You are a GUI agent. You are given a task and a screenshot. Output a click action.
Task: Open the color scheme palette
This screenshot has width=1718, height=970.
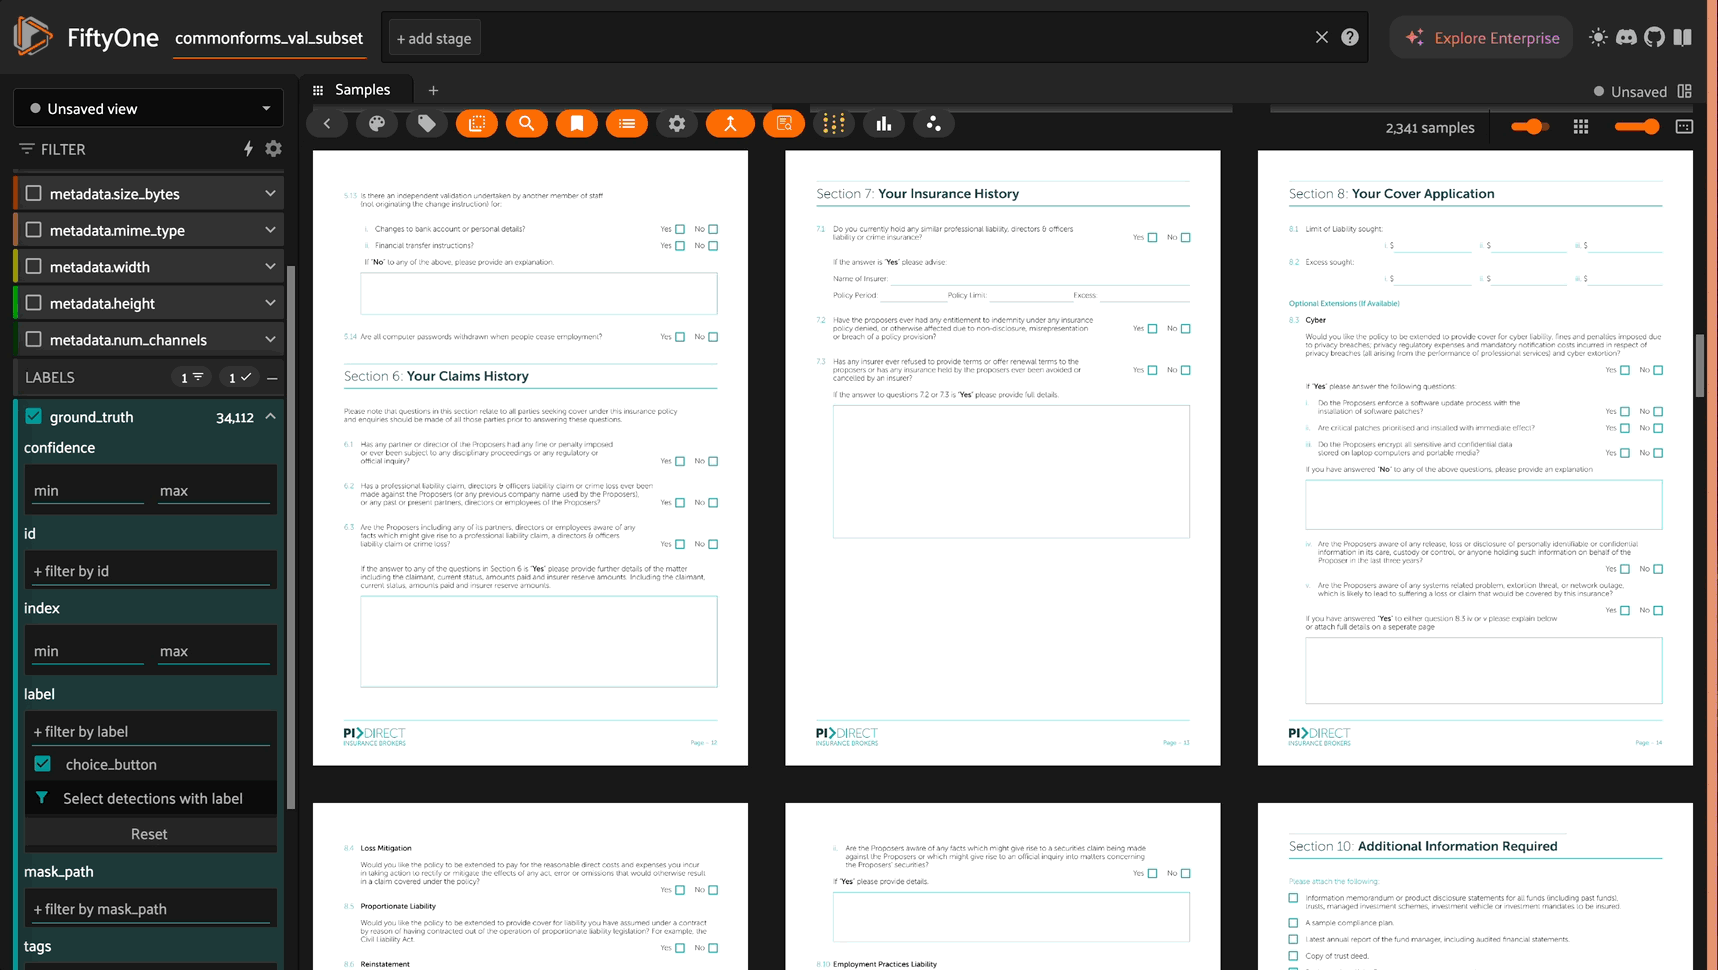pyautogui.click(x=377, y=124)
